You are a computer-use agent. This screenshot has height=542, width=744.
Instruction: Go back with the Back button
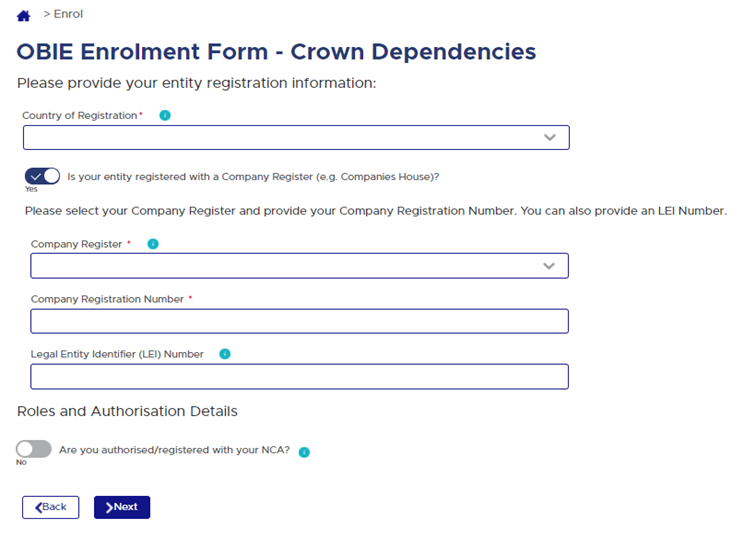(x=50, y=507)
